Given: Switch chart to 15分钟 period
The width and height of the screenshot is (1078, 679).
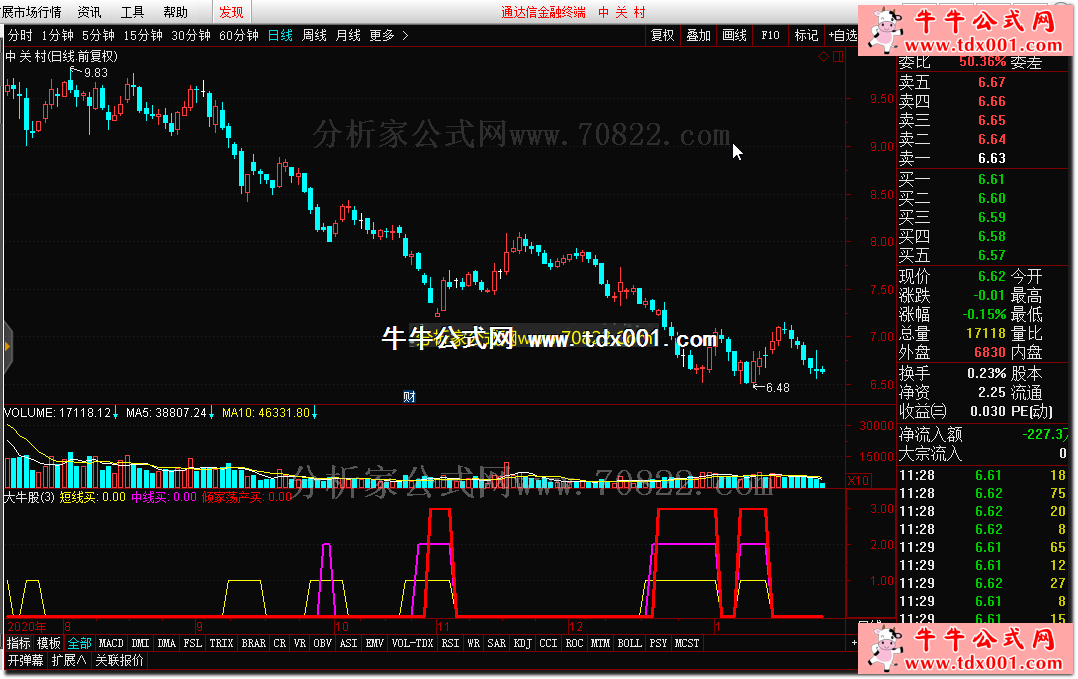Looking at the screenshot, I should coord(143,35).
